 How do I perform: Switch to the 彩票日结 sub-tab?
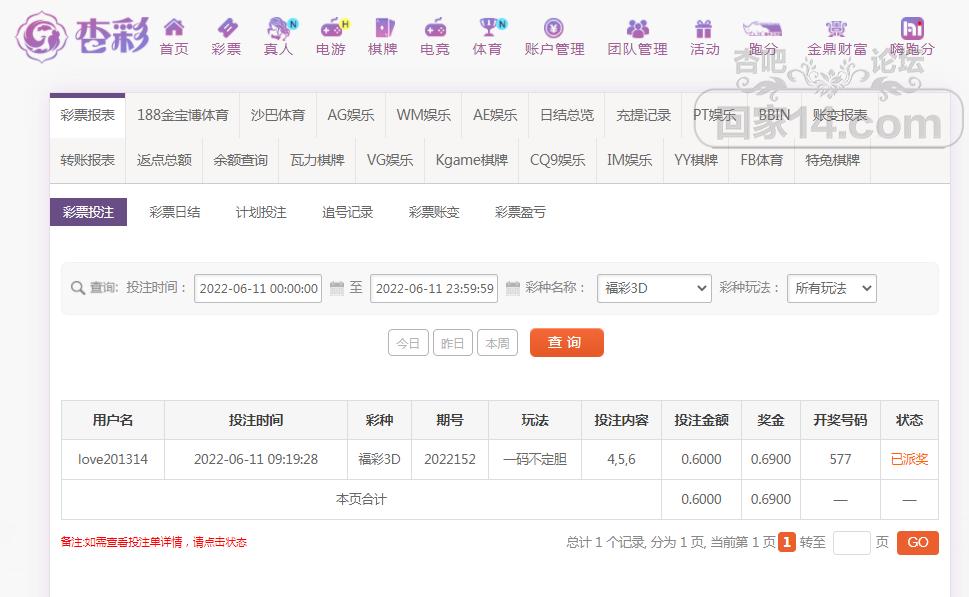click(x=175, y=212)
